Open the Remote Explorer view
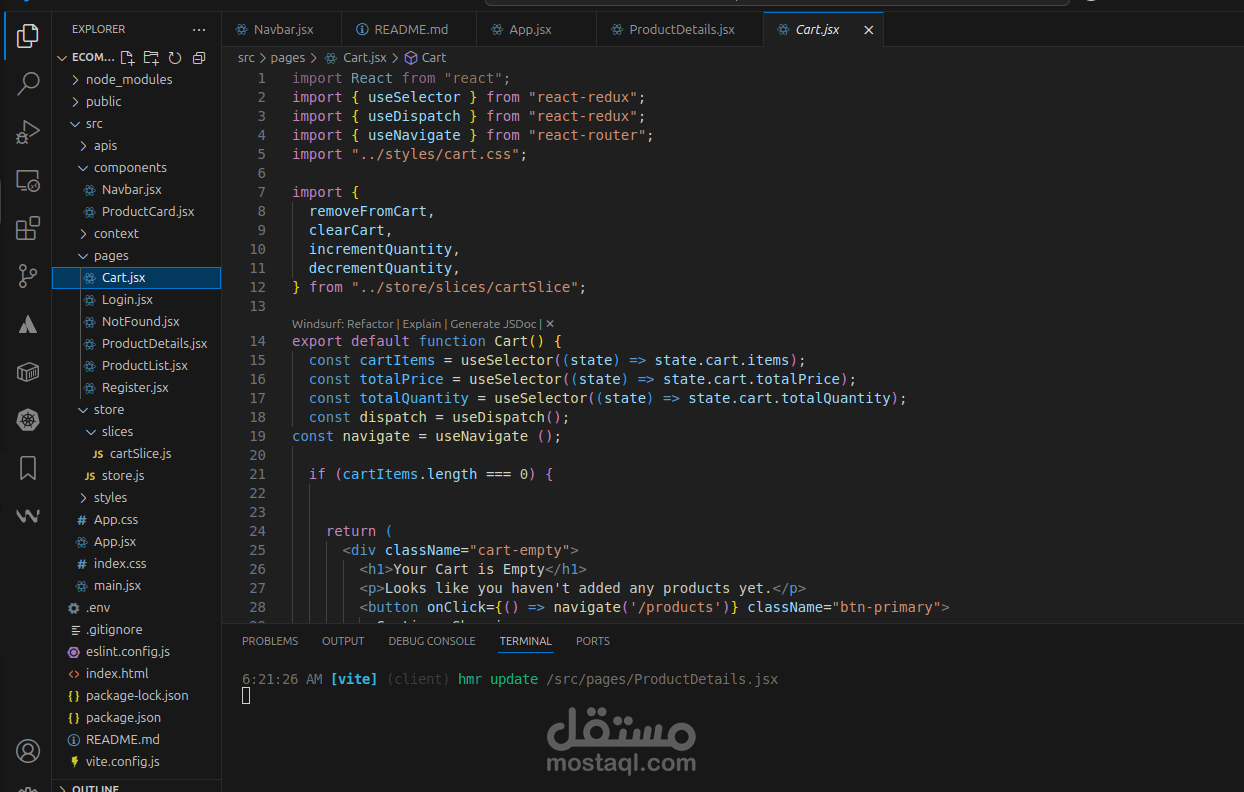This screenshot has height=792, width=1244. [28, 181]
